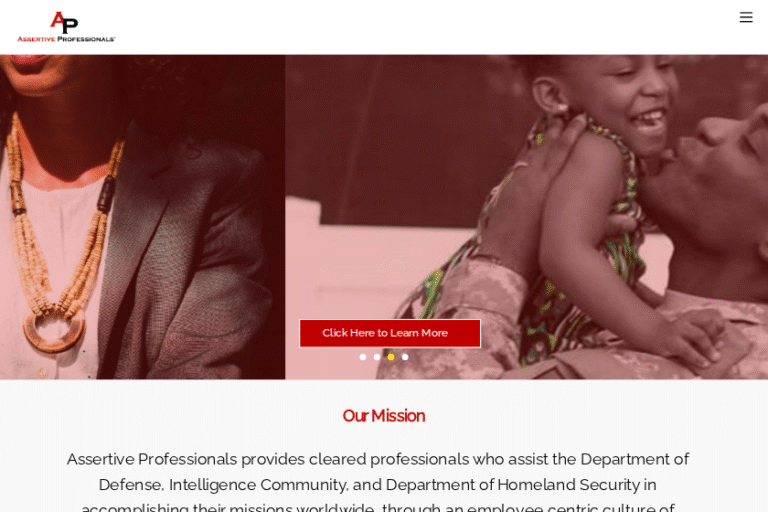
Task: Click the 'Department of' text ending the first mission line
Action: [x=635, y=459]
